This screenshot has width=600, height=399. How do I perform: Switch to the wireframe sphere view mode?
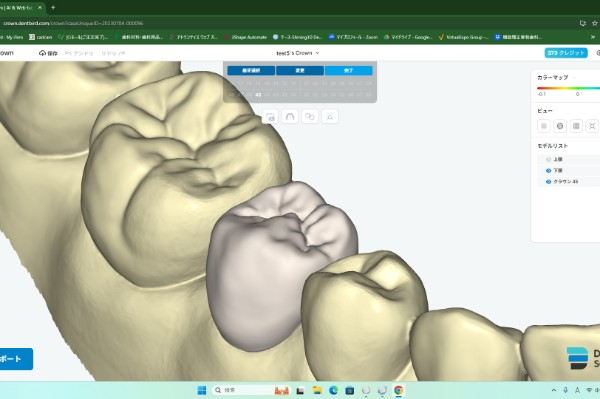560,126
